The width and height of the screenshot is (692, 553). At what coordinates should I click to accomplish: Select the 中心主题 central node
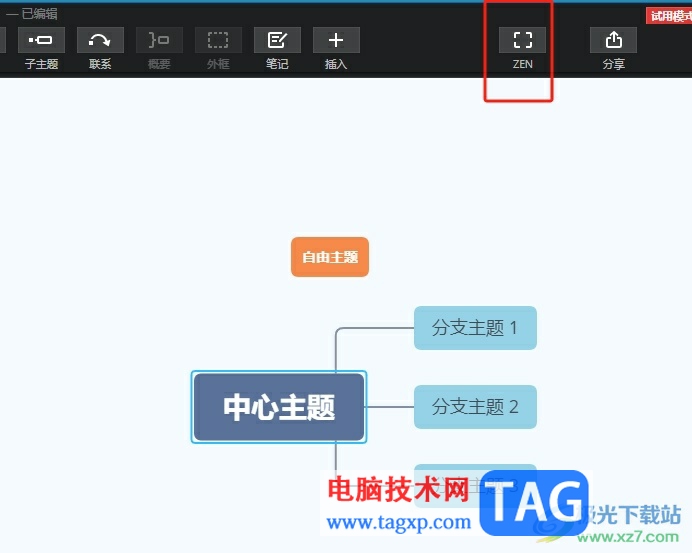pos(279,407)
